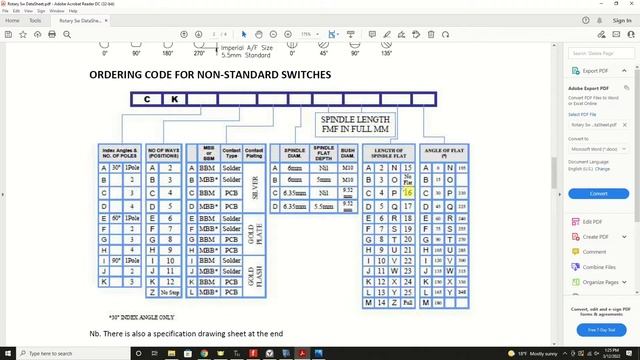Open the Edit menu
640x360 pixels.
(16, 11)
